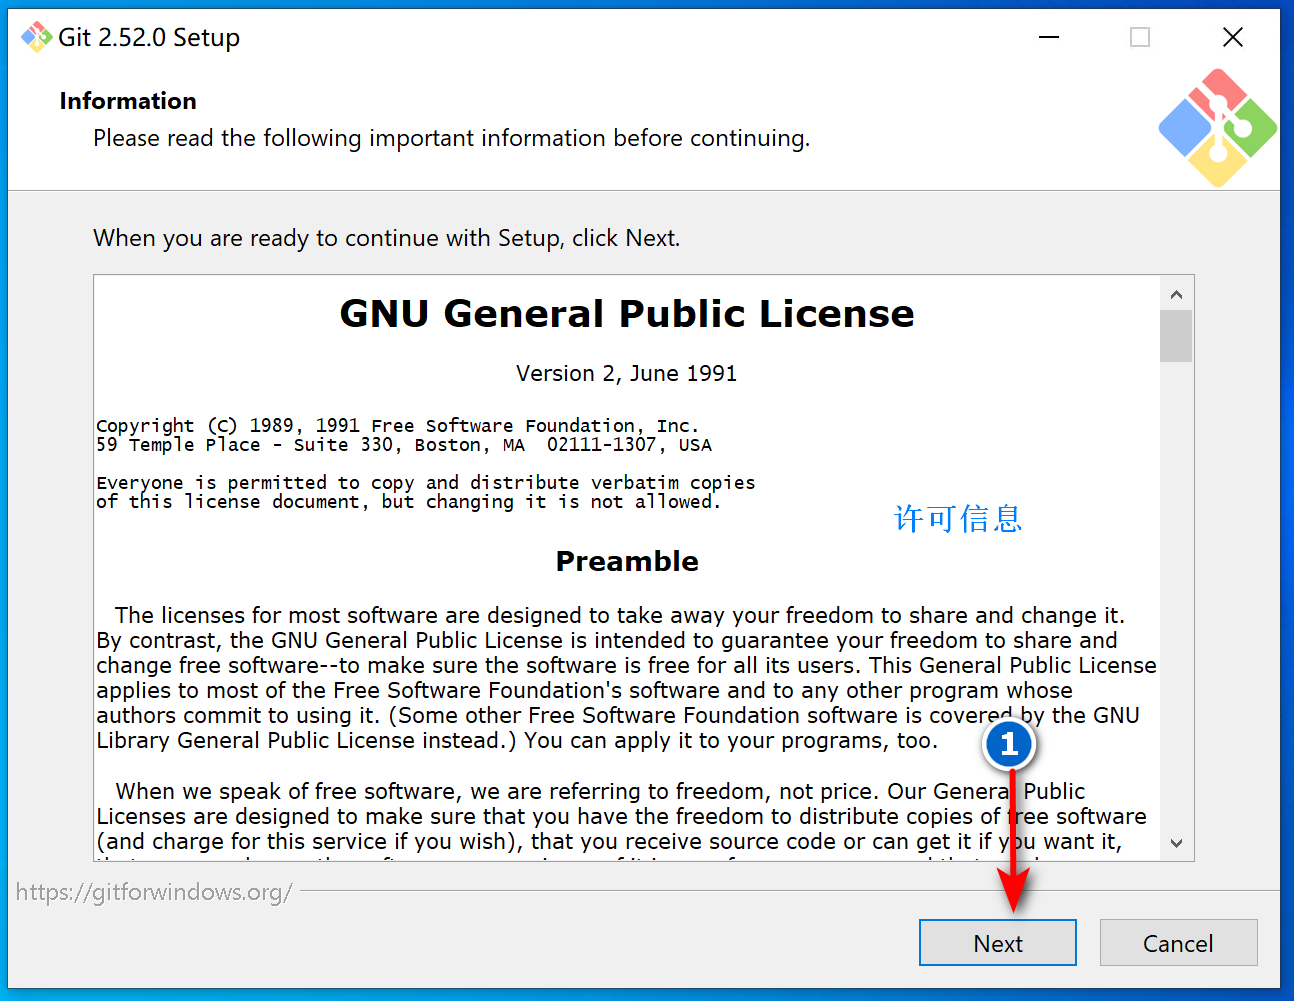Close the Git Setup window
This screenshot has width=1294, height=1001.
(1233, 37)
